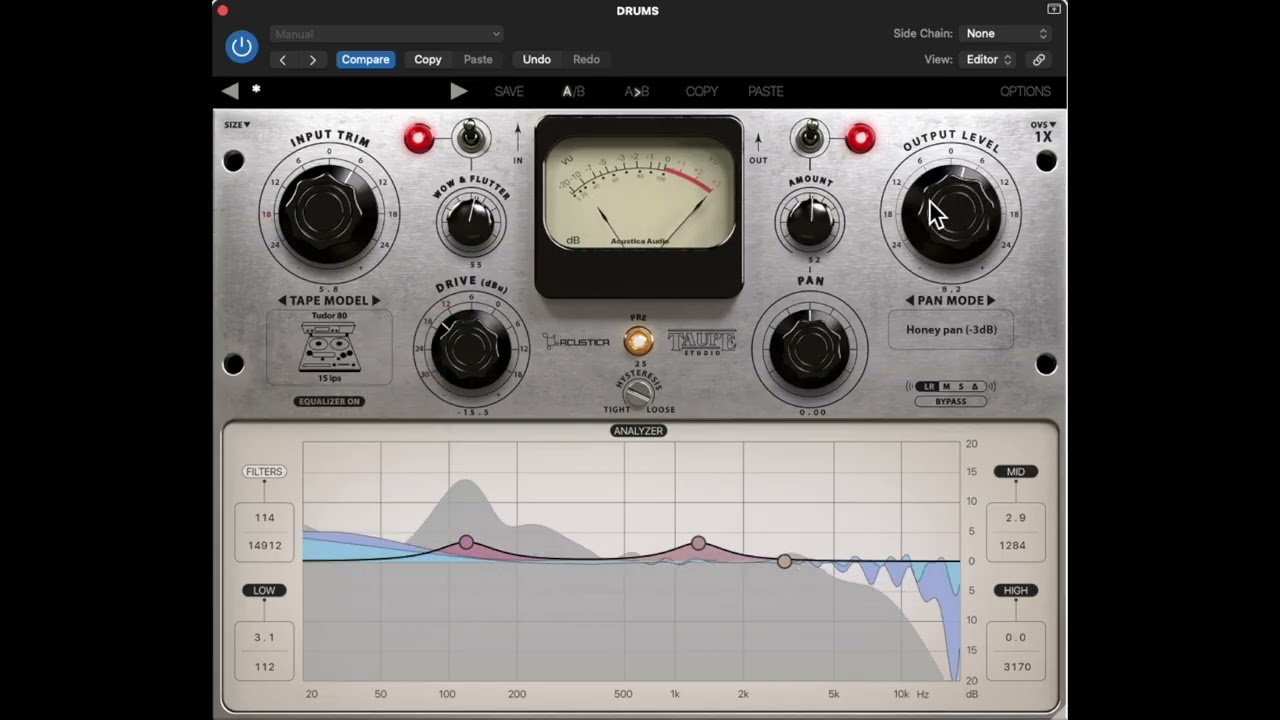This screenshot has height=720, width=1280.
Task: Click the filter value 14912
Action: pos(264,545)
